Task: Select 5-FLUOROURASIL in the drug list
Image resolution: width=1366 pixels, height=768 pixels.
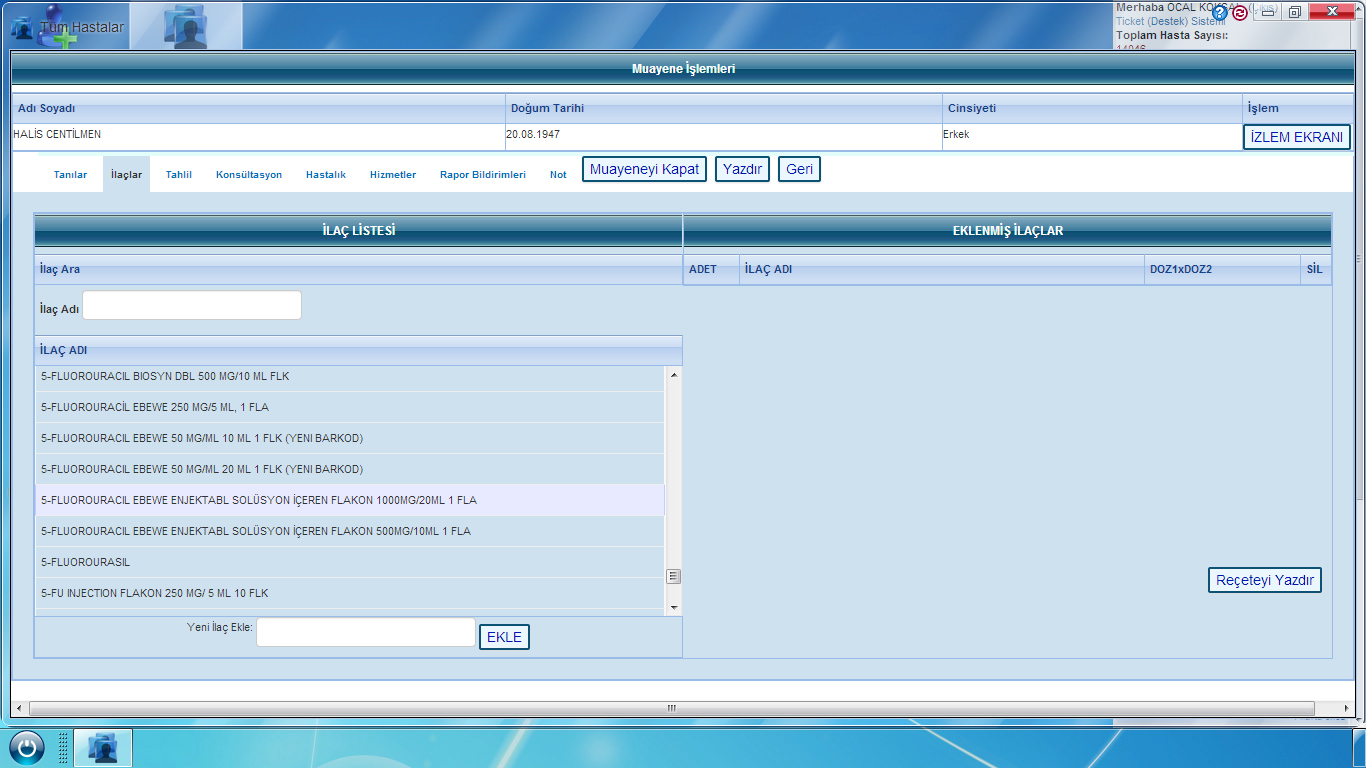Action: [x=86, y=562]
